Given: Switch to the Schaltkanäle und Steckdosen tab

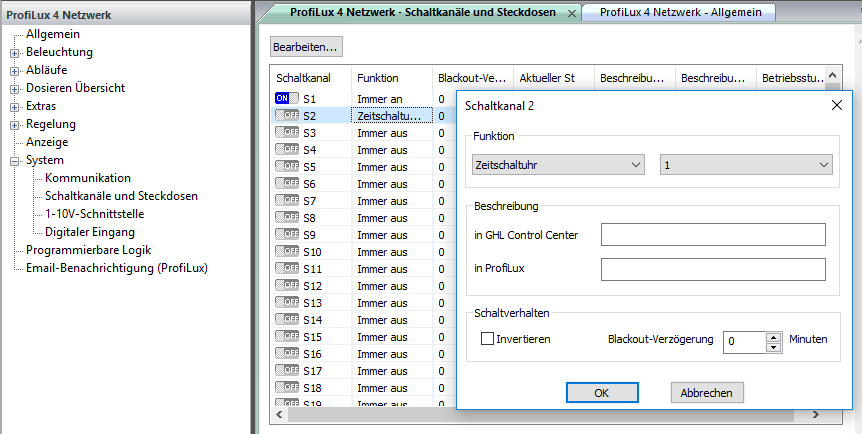Looking at the screenshot, I should [422, 12].
